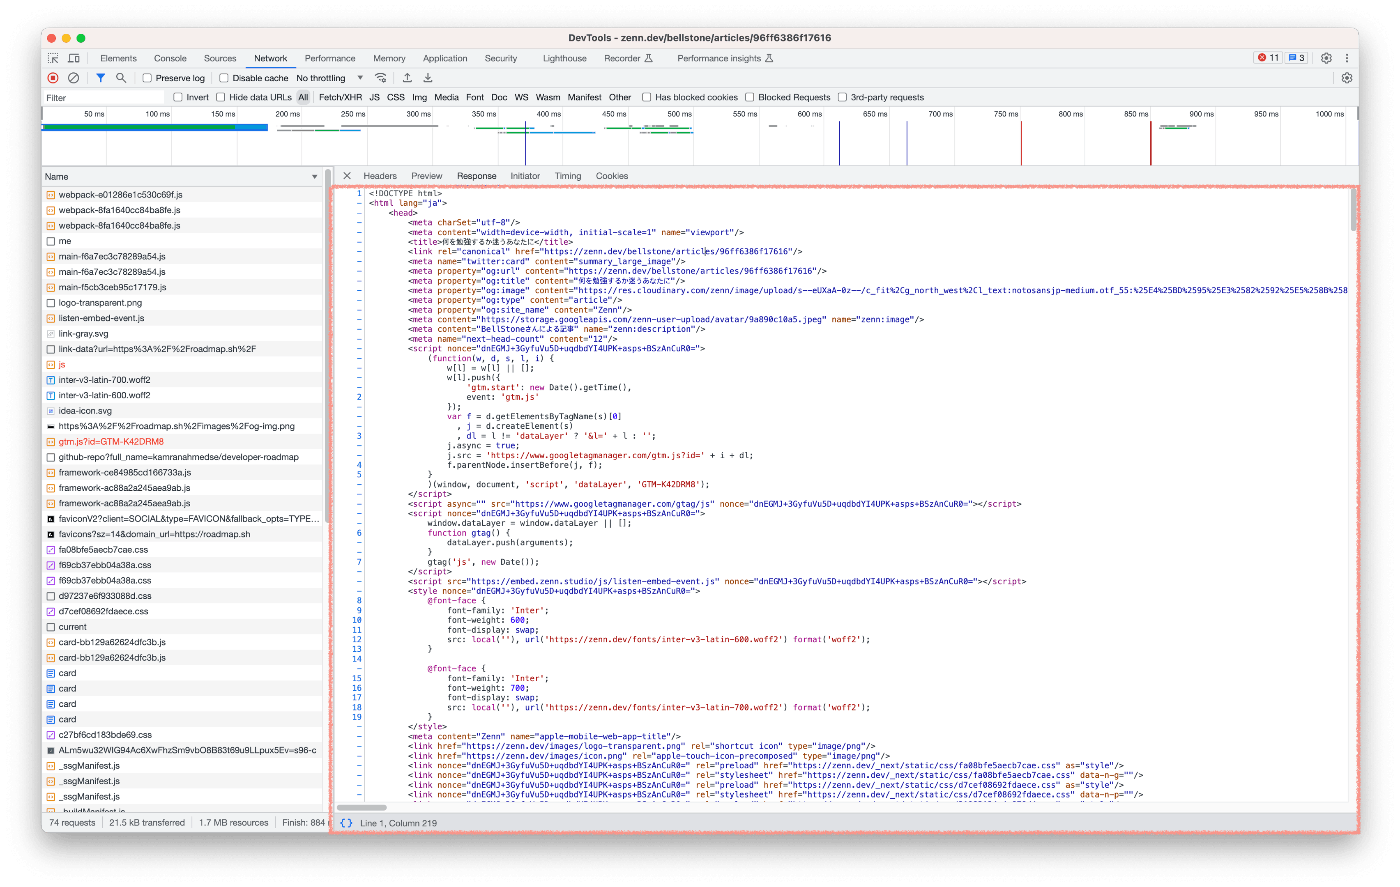Image resolution: width=1400 pixels, height=887 pixels.
Task: Select the All filter type
Action: 304,98
